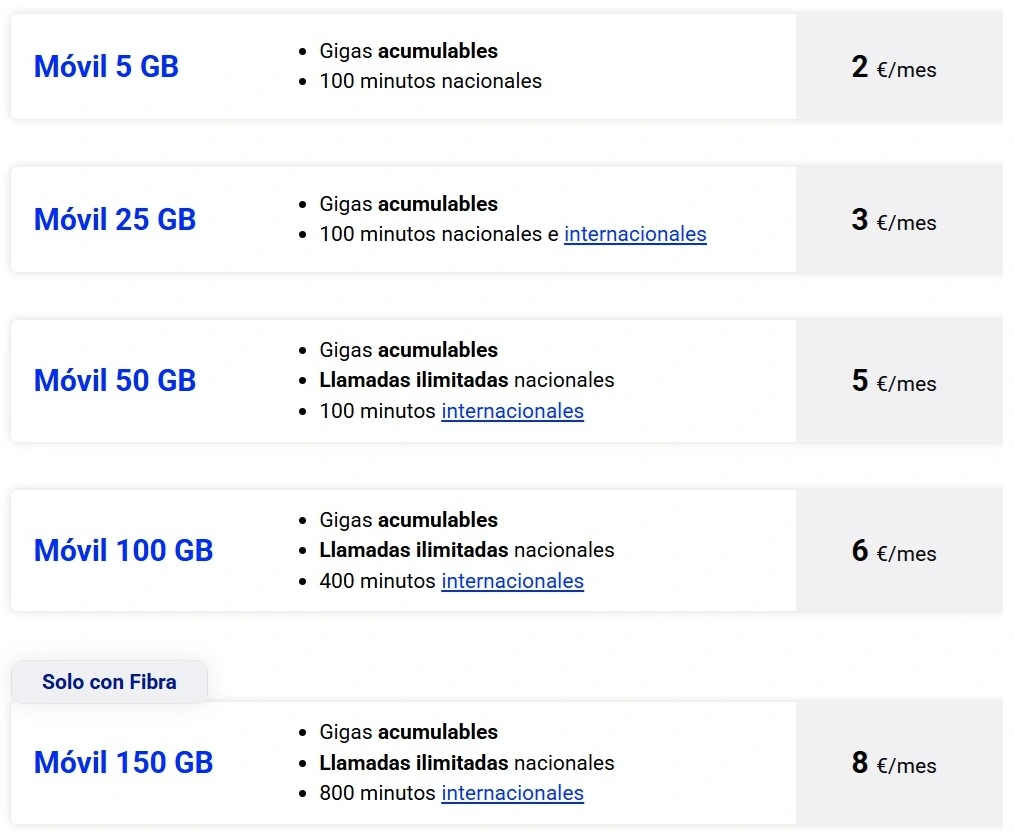This screenshot has height=839, width=1014.
Task: Click Llamadas ilimitadas text in Móvil 50 GB
Action: click(414, 380)
